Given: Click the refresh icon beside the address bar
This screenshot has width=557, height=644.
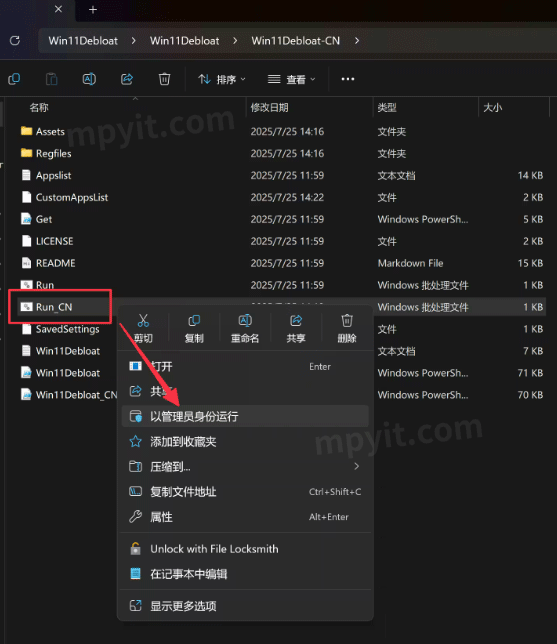Looking at the screenshot, I should tap(15, 41).
